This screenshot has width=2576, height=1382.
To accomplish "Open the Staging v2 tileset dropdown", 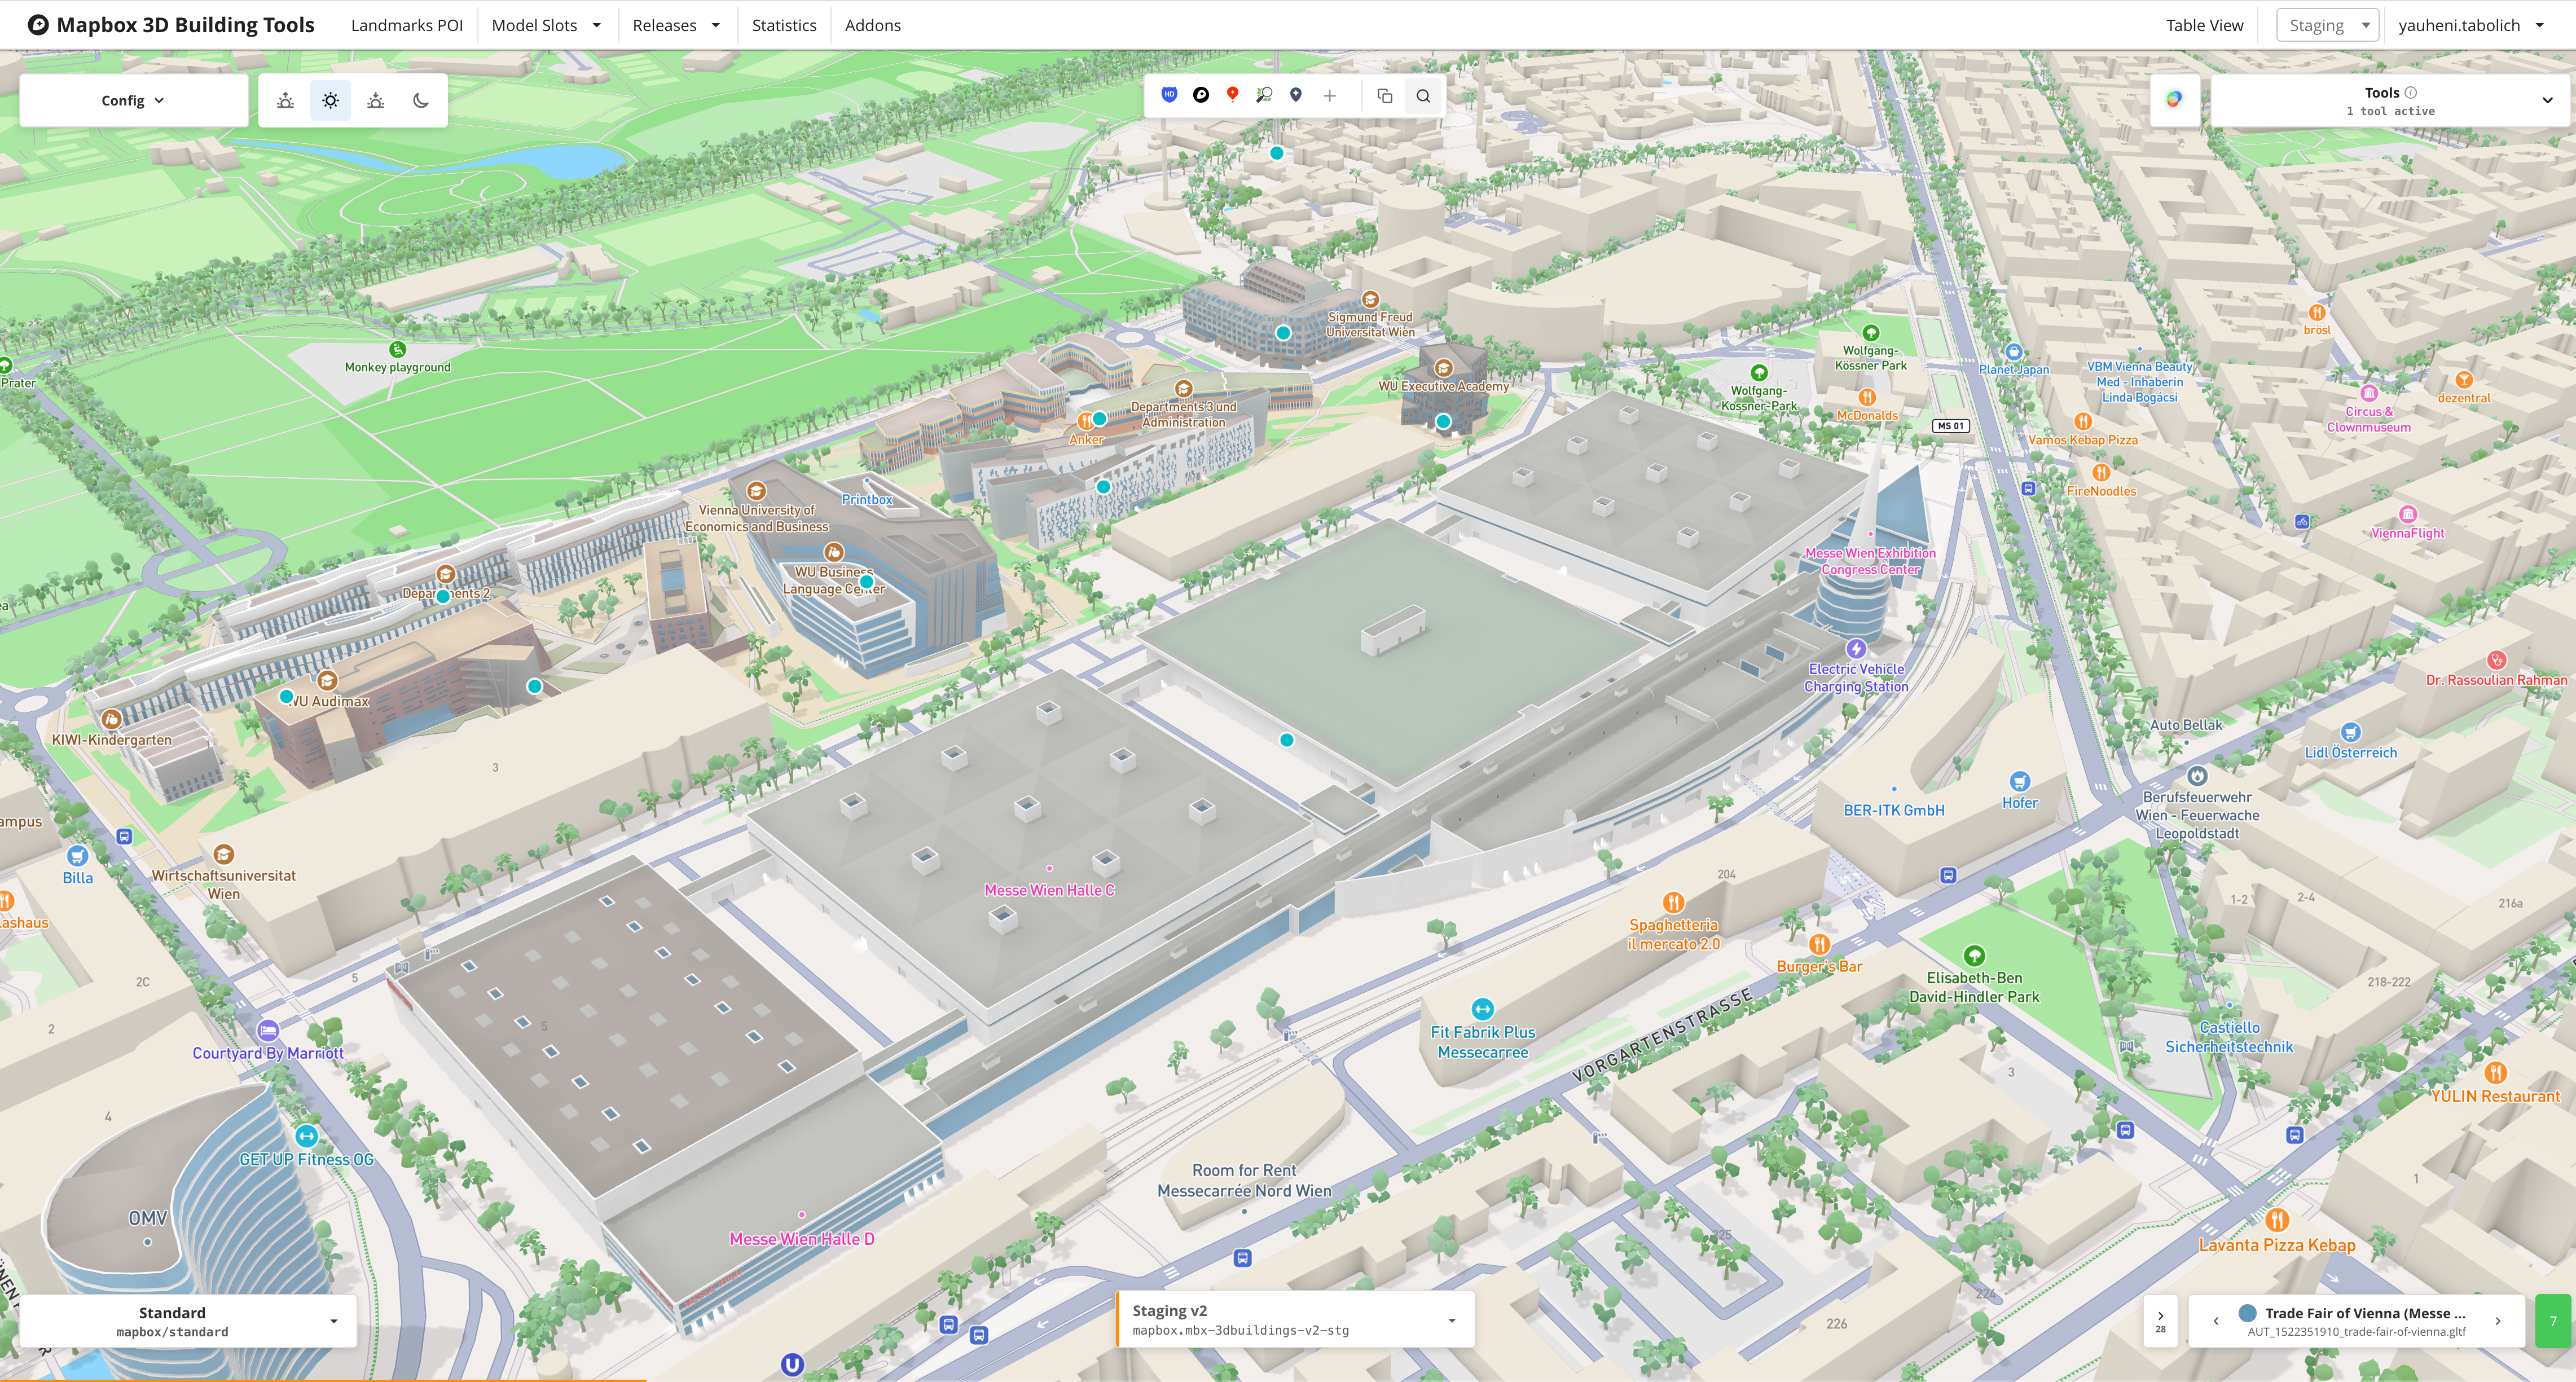I will (1295, 1320).
